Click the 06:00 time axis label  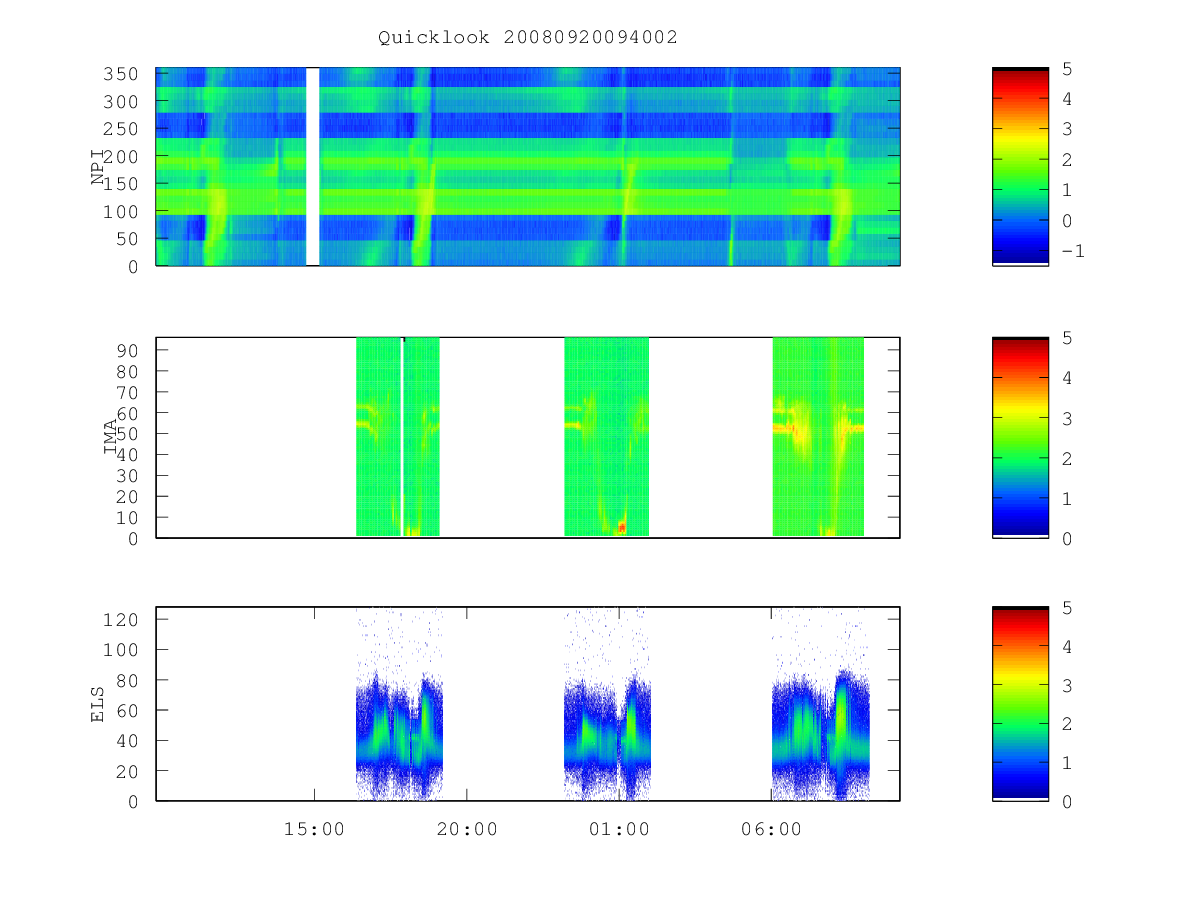click(771, 829)
